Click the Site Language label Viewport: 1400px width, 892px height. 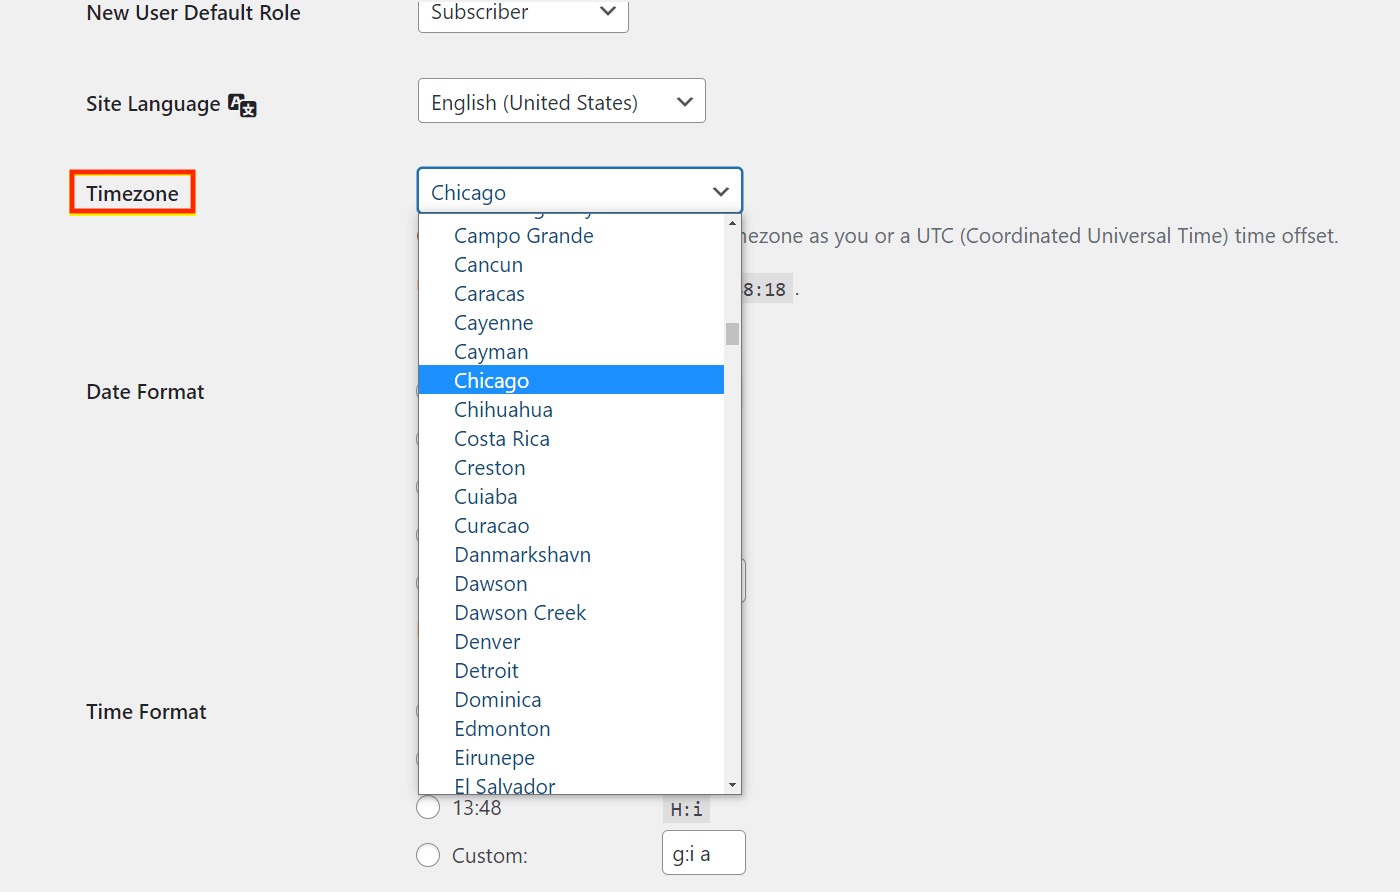153,104
